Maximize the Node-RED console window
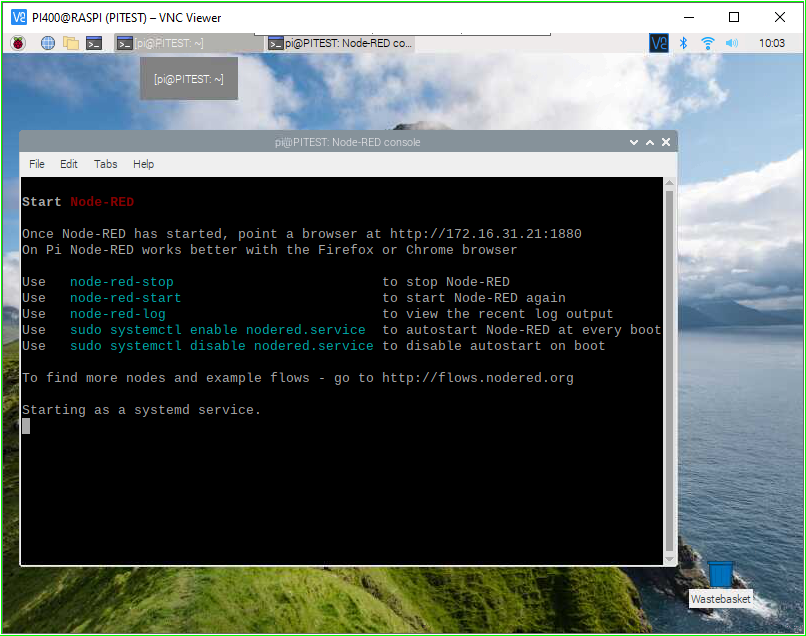806x636 pixels. pyautogui.click(x=650, y=142)
